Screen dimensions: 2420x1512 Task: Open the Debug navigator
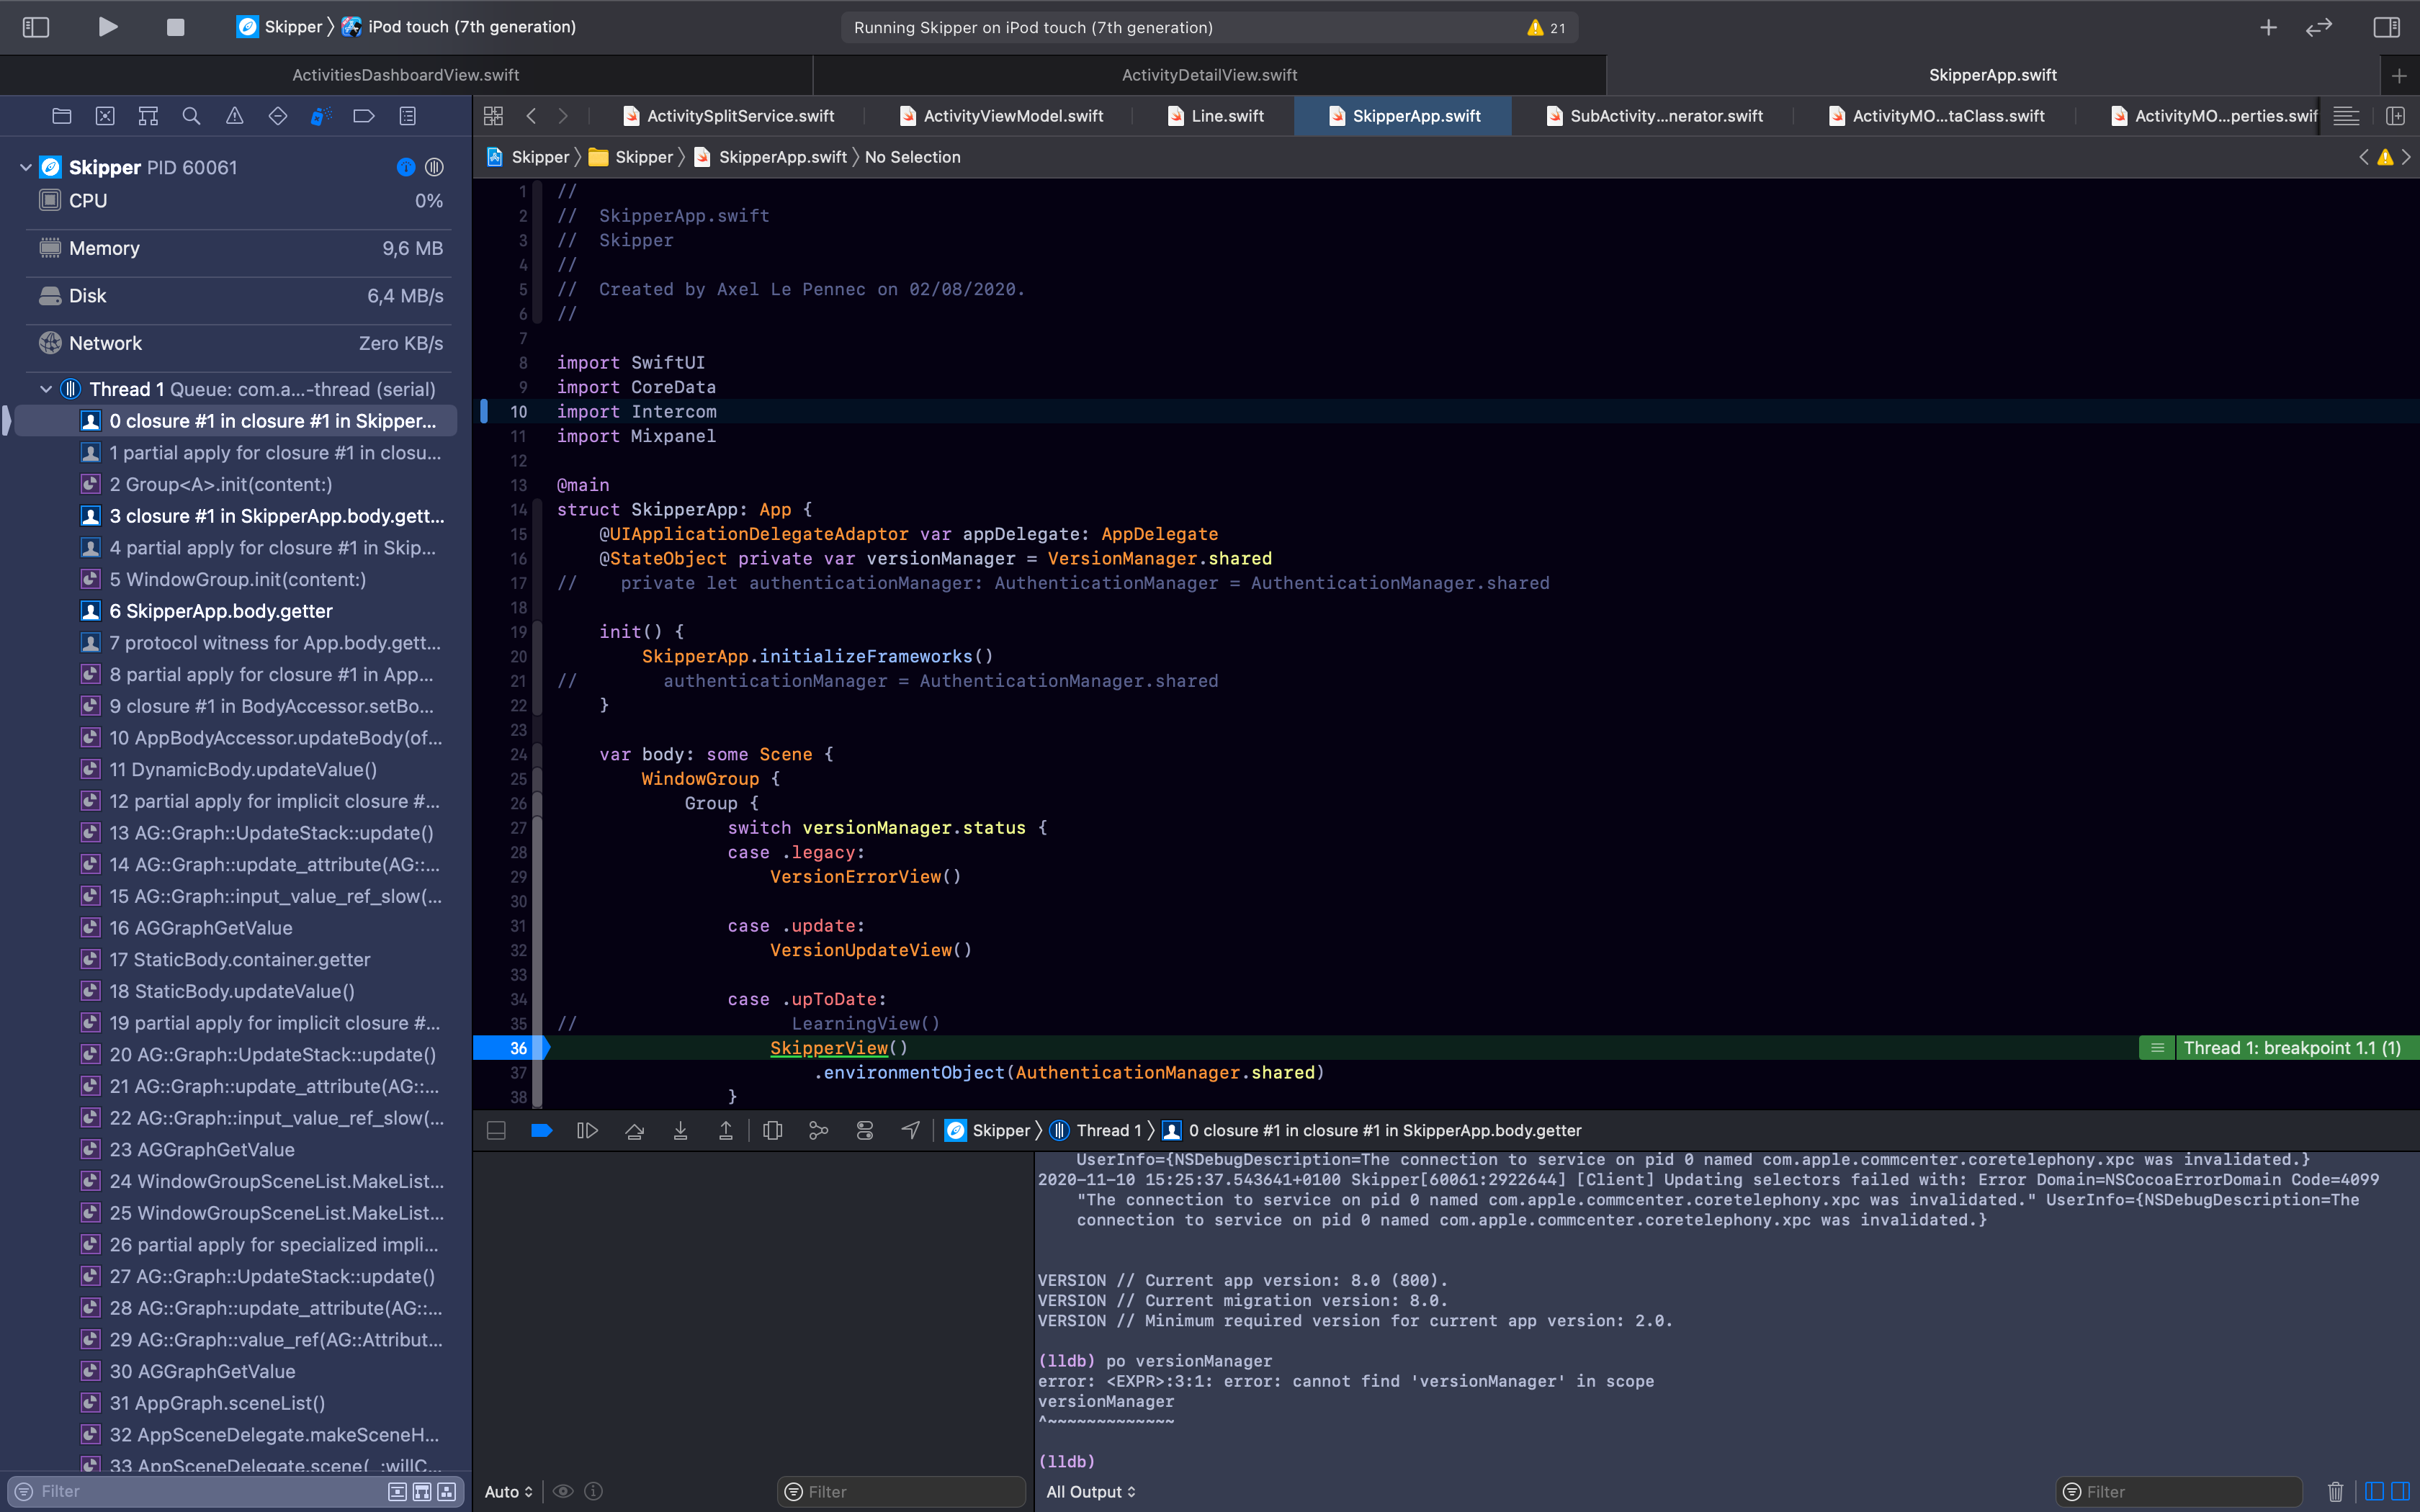321,116
